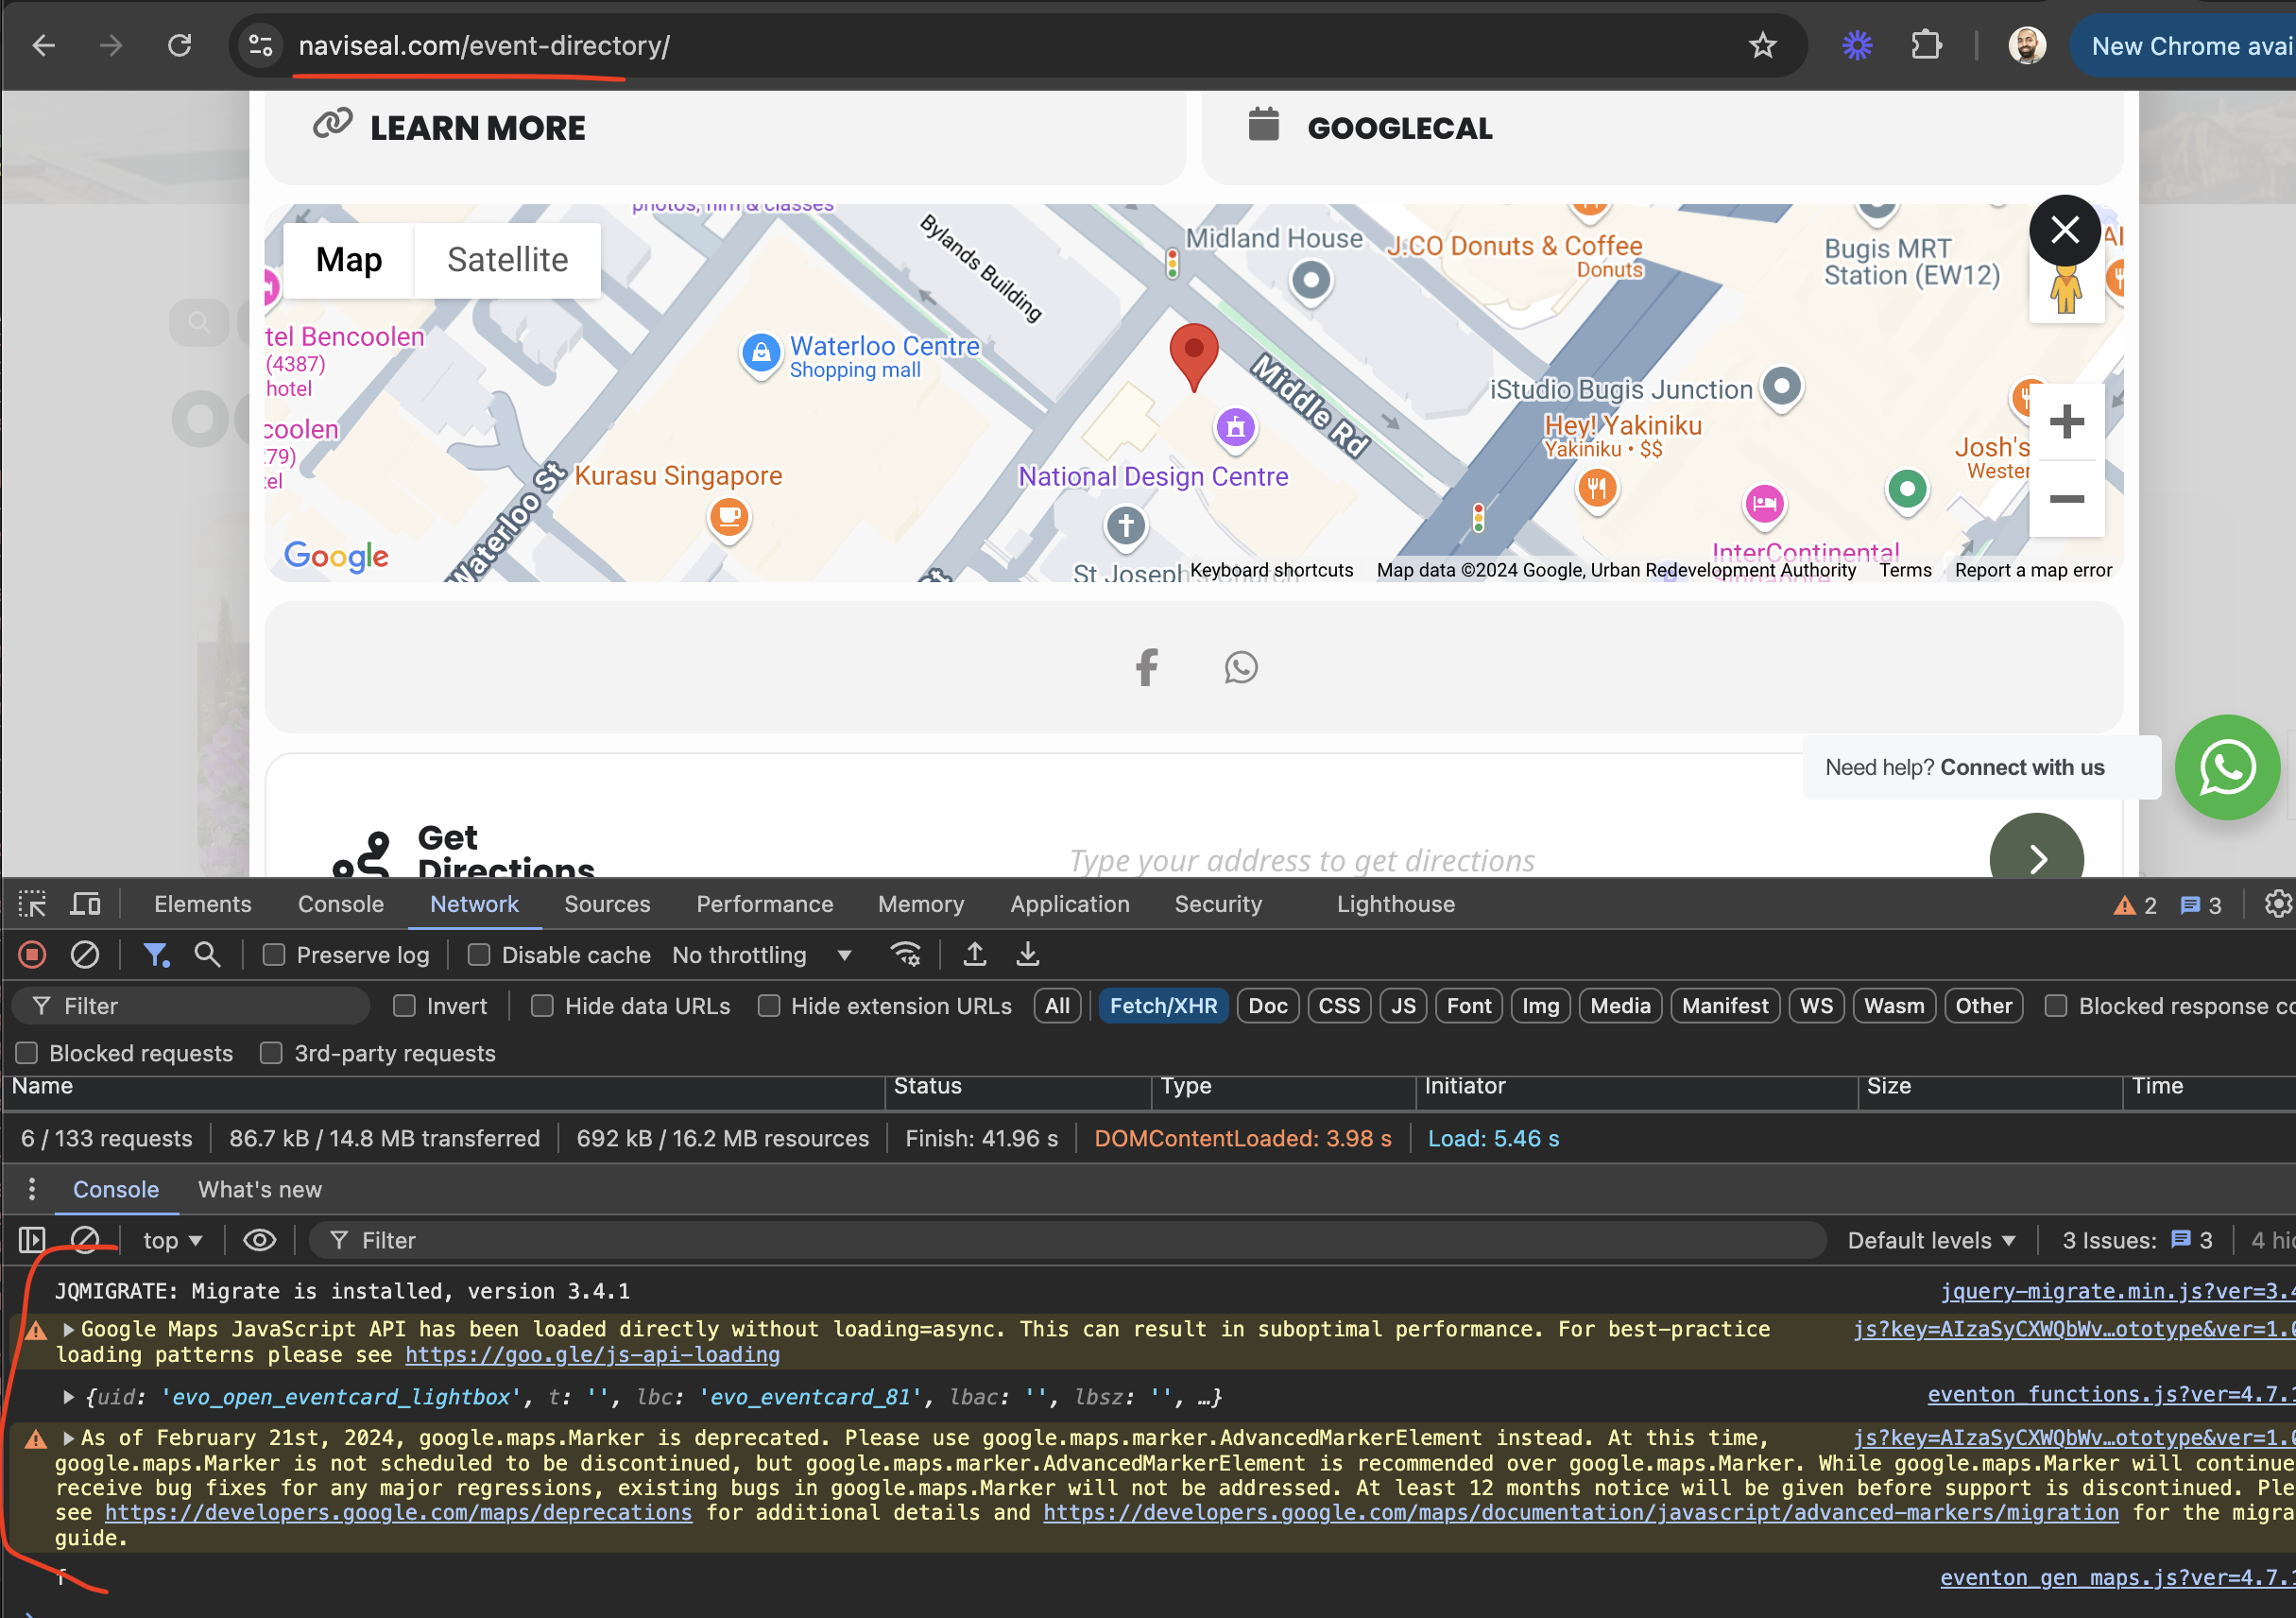Viewport: 2296px width, 1618px height.
Task: Share event via WhatsApp outline icon
Action: tap(1240, 667)
